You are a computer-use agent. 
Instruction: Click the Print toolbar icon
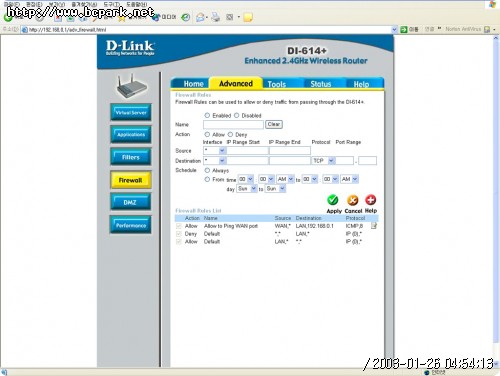pyautogui.click(x=216, y=17)
